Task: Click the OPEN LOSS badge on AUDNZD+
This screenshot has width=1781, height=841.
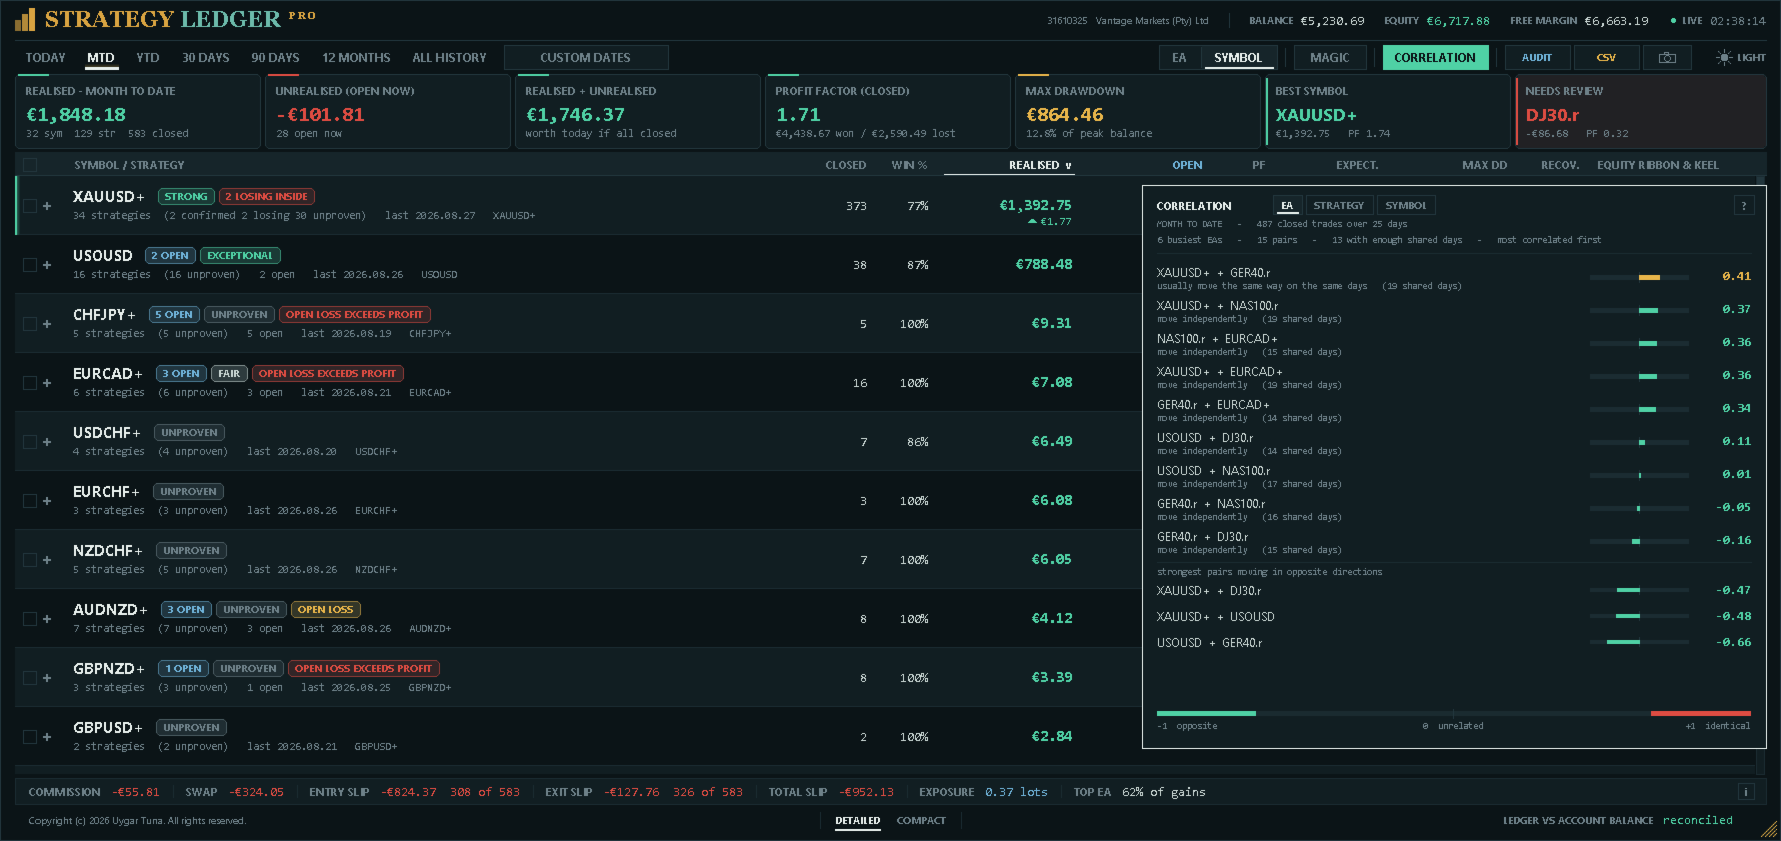Action: pos(325,610)
